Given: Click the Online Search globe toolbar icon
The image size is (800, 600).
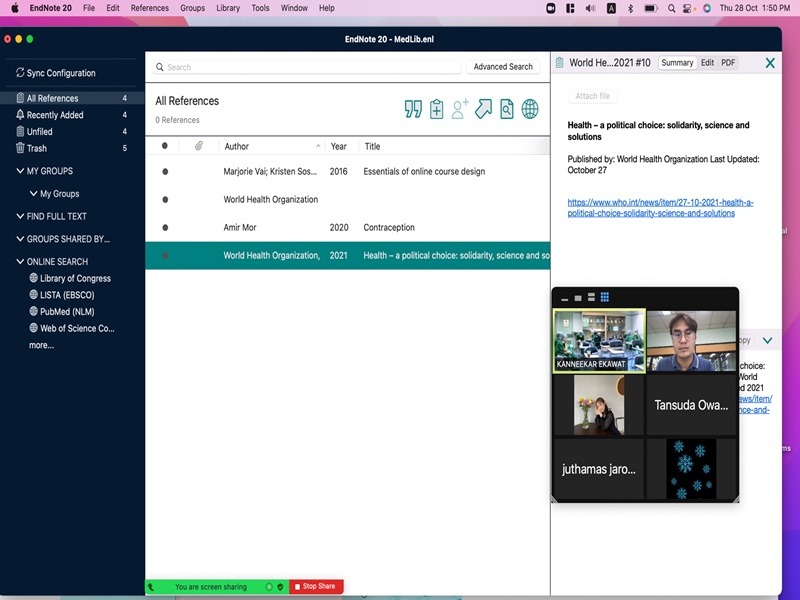Looking at the screenshot, I should click(530, 109).
